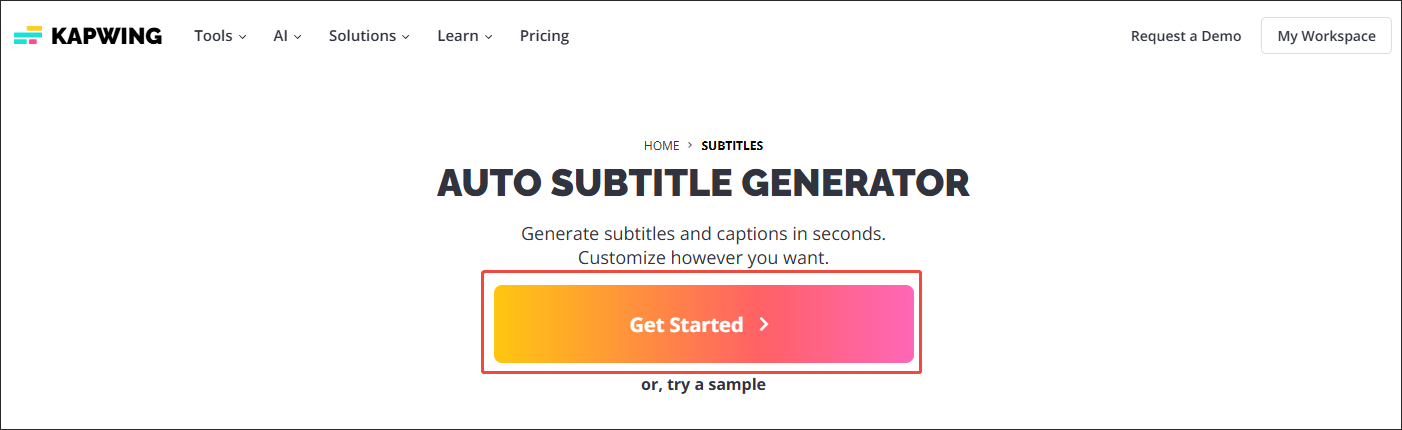The width and height of the screenshot is (1402, 430).
Task: Select the "or, try a sample" link
Action: tap(703, 385)
